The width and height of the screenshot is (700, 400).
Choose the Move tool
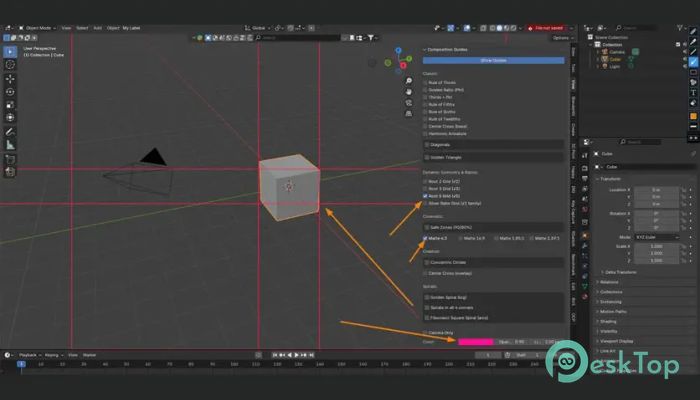click(10, 79)
